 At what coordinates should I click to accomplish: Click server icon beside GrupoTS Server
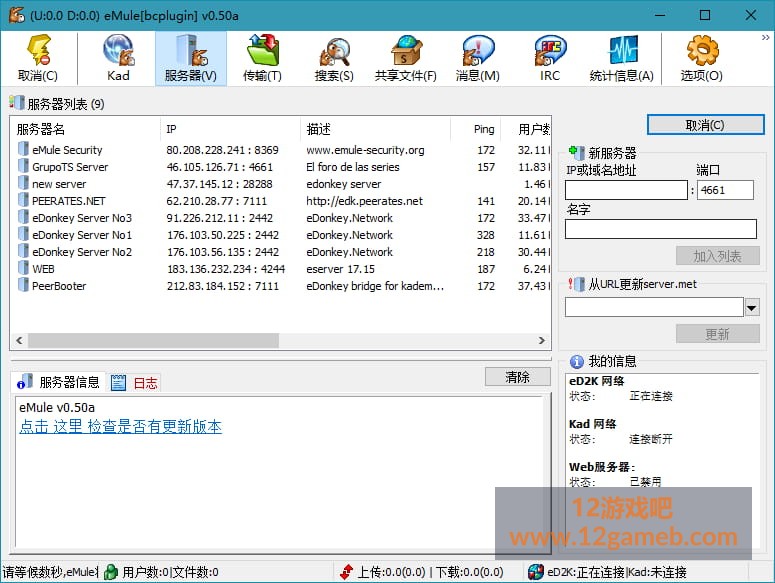23,166
